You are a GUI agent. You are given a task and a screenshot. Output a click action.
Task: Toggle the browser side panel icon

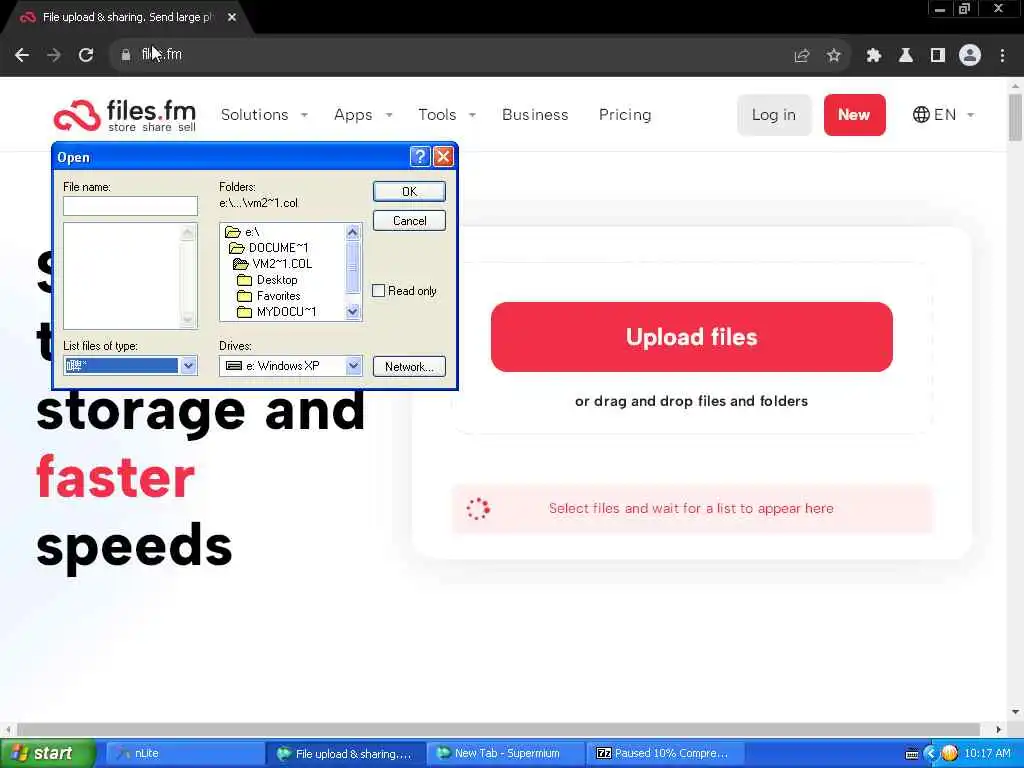pyautogui.click(x=937, y=56)
